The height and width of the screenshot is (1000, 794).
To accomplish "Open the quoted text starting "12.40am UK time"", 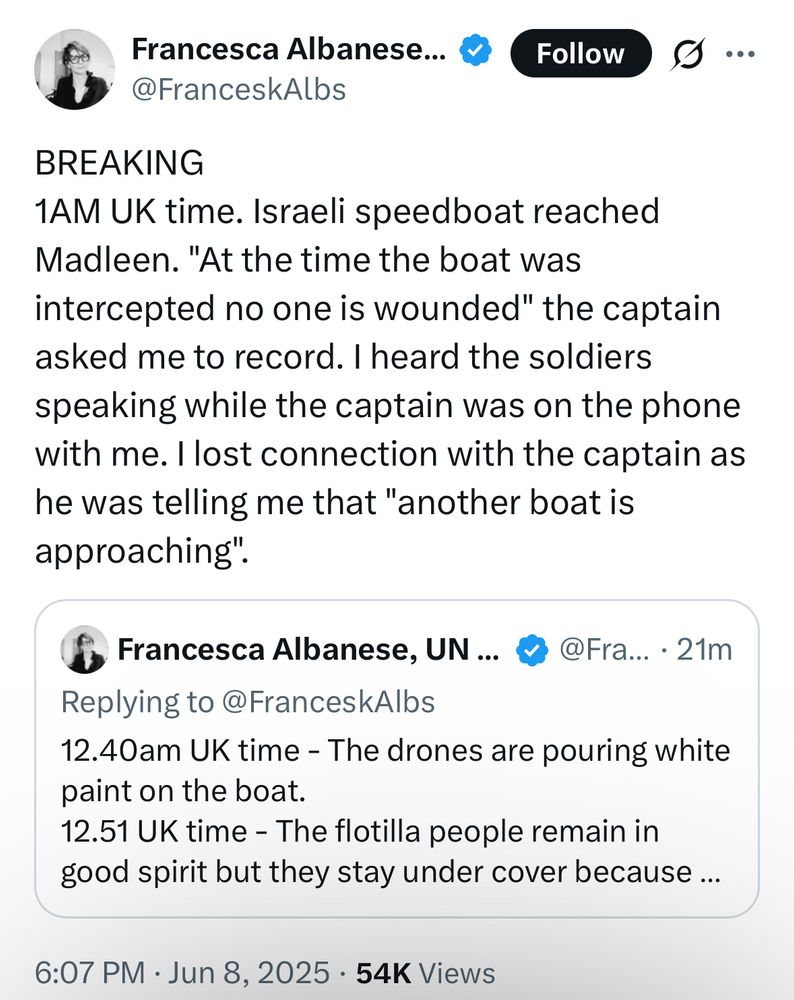I will click(x=395, y=750).
